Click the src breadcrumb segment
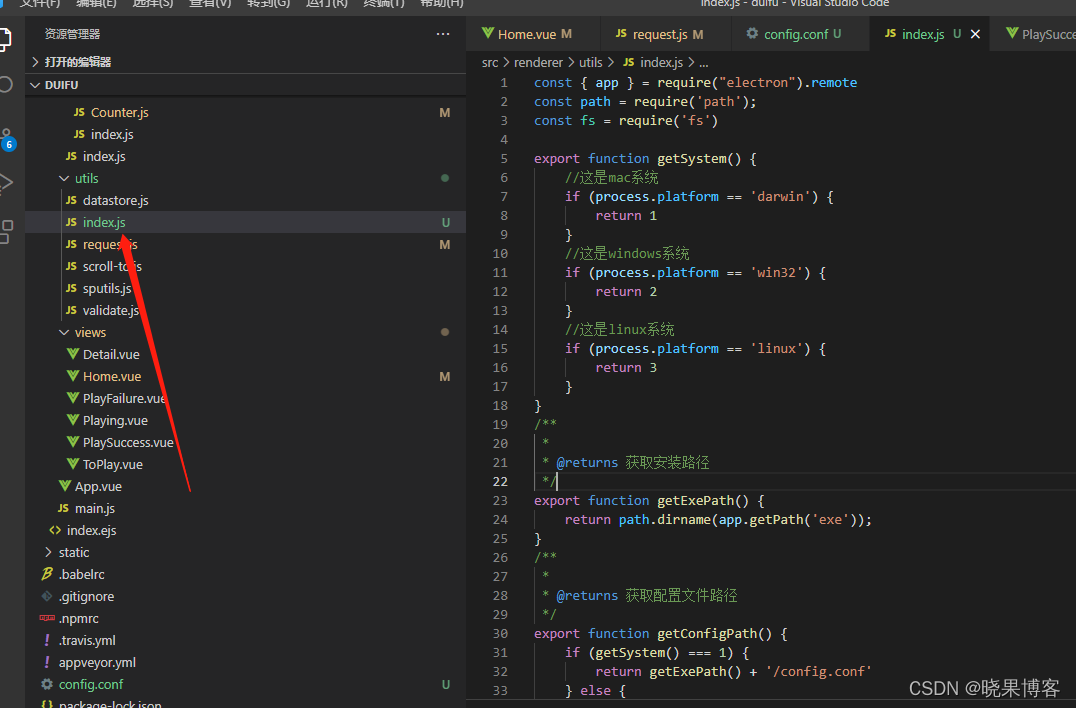The height and width of the screenshot is (708, 1076). pyautogui.click(x=489, y=62)
